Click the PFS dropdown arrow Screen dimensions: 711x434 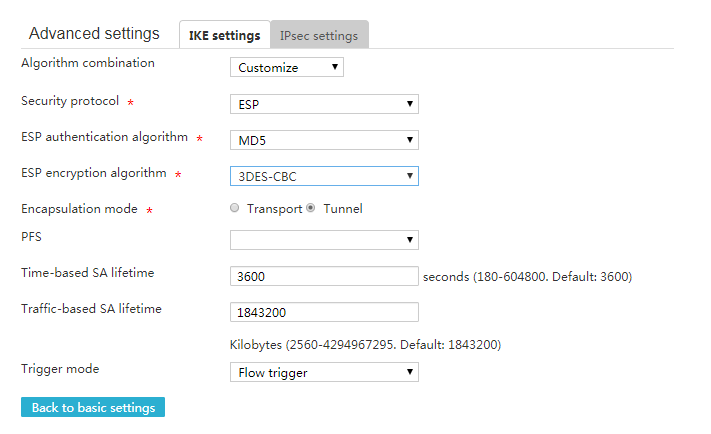pyautogui.click(x=410, y=239)
